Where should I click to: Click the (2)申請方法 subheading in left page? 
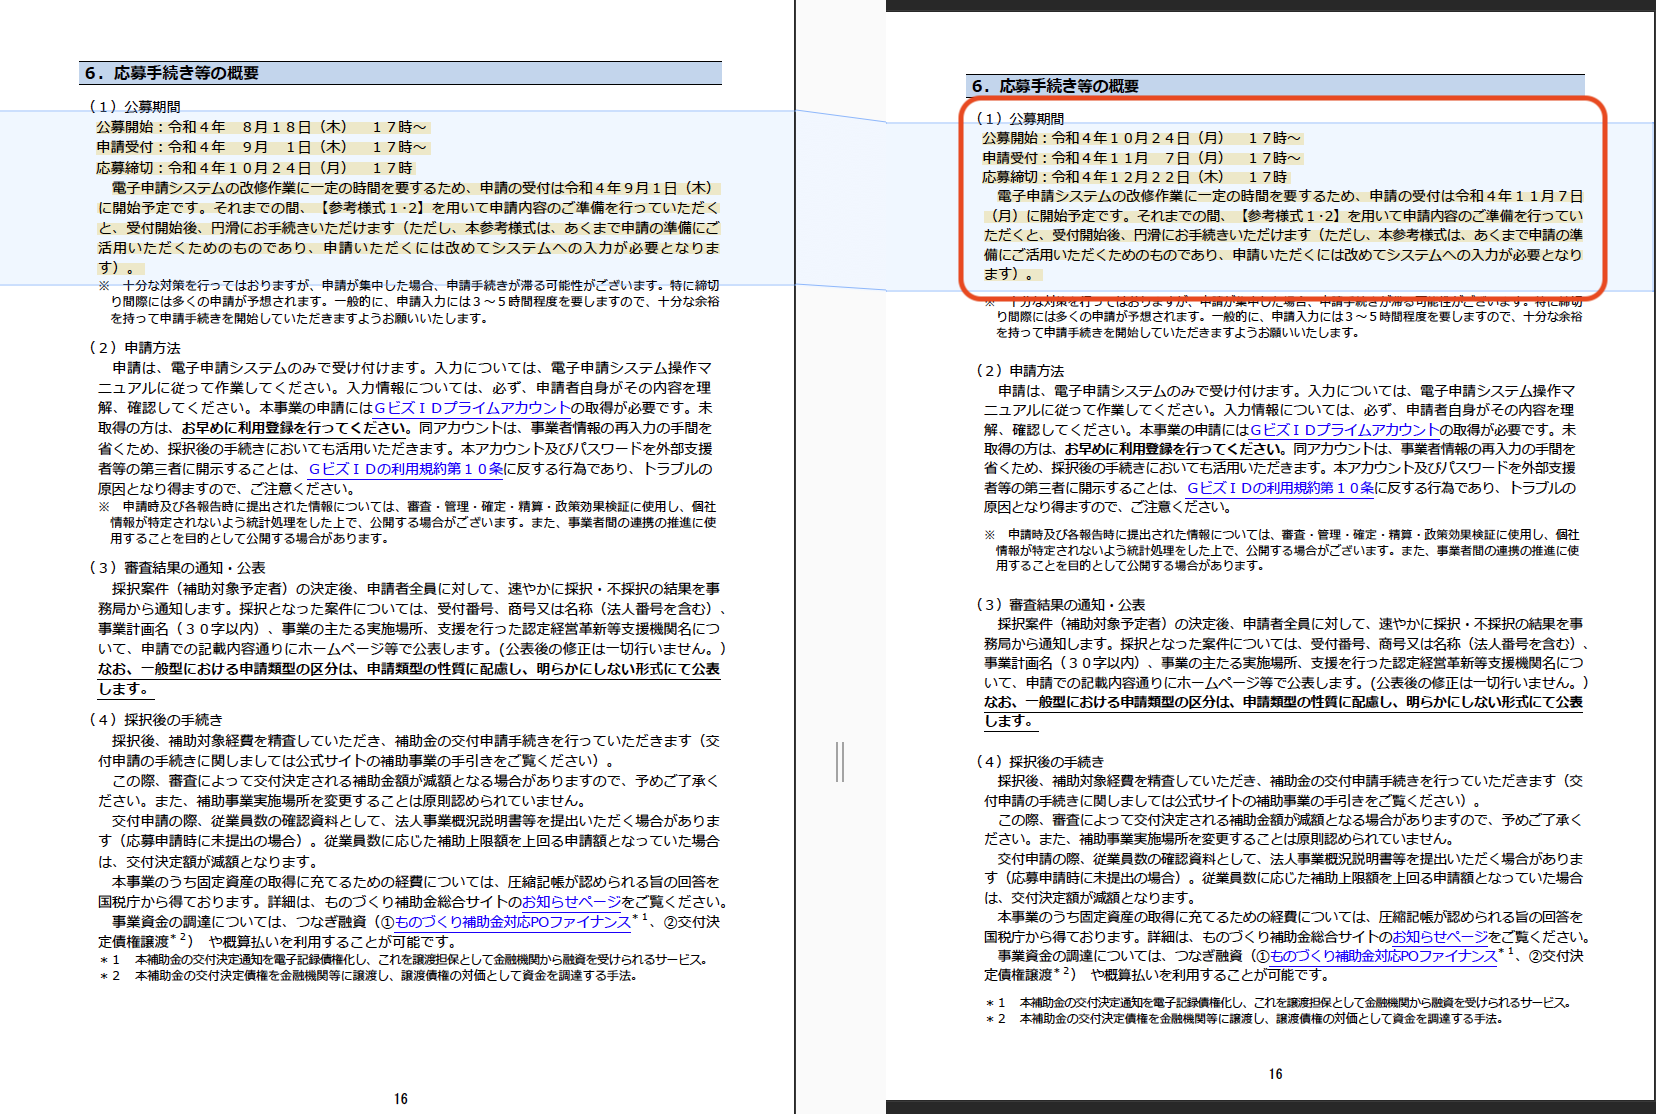point(135,348)
